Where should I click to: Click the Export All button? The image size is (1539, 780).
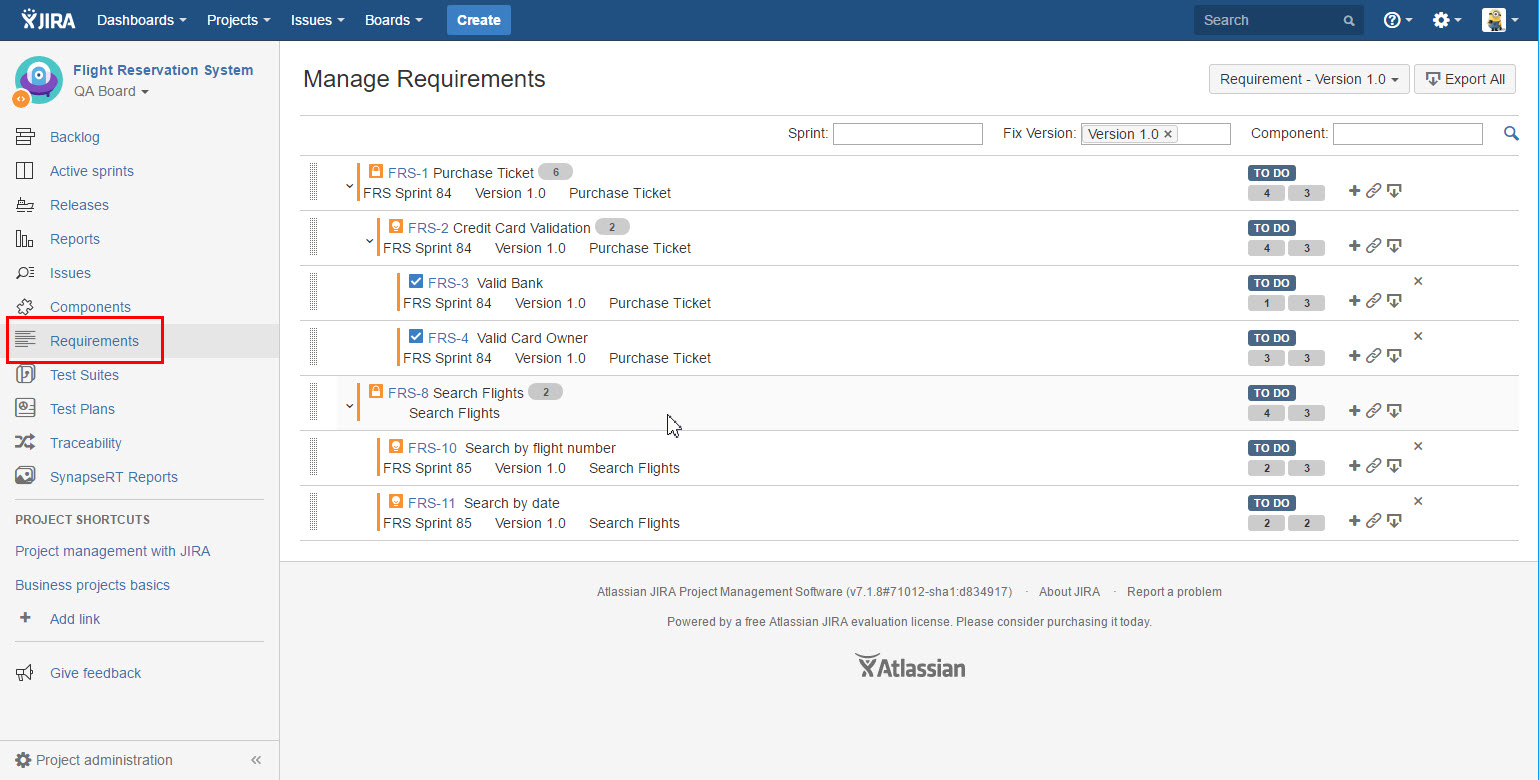point(1465,79)
